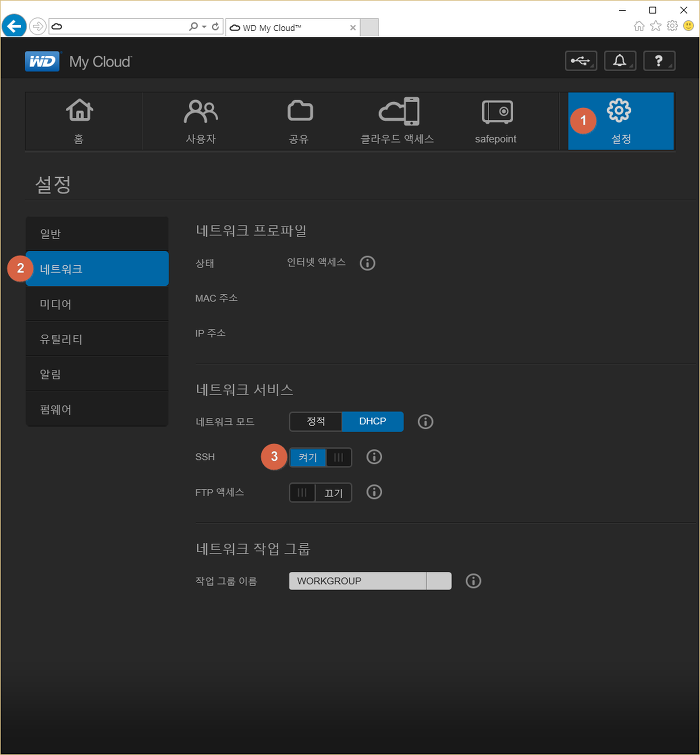Select 알림 in the settings sidebar
This screenshot has width=700, height=755.
tap(97, 374)
